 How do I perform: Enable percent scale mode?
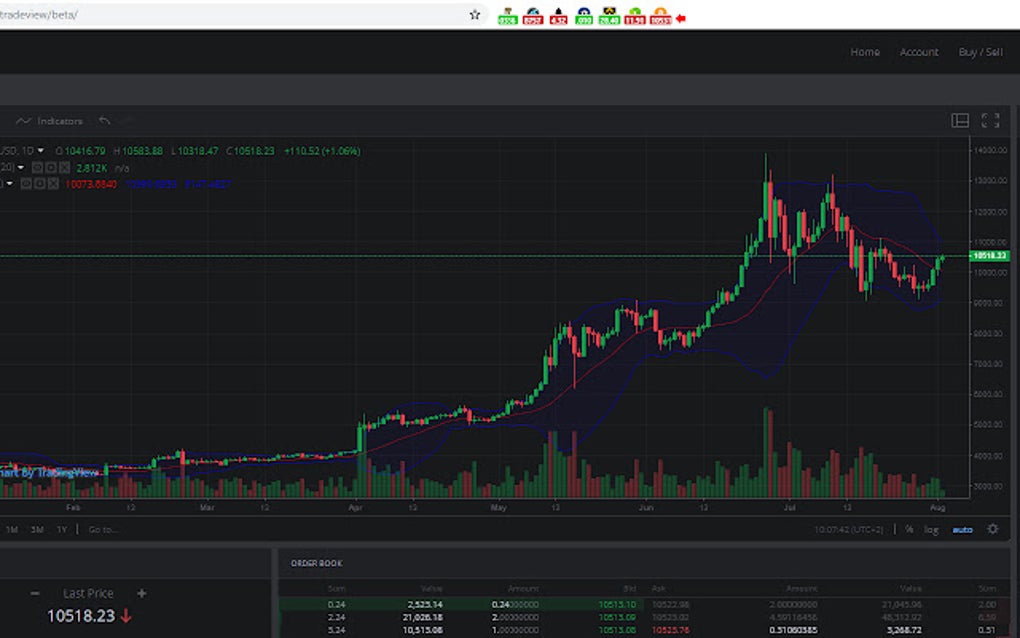click(x=909, y=530)
